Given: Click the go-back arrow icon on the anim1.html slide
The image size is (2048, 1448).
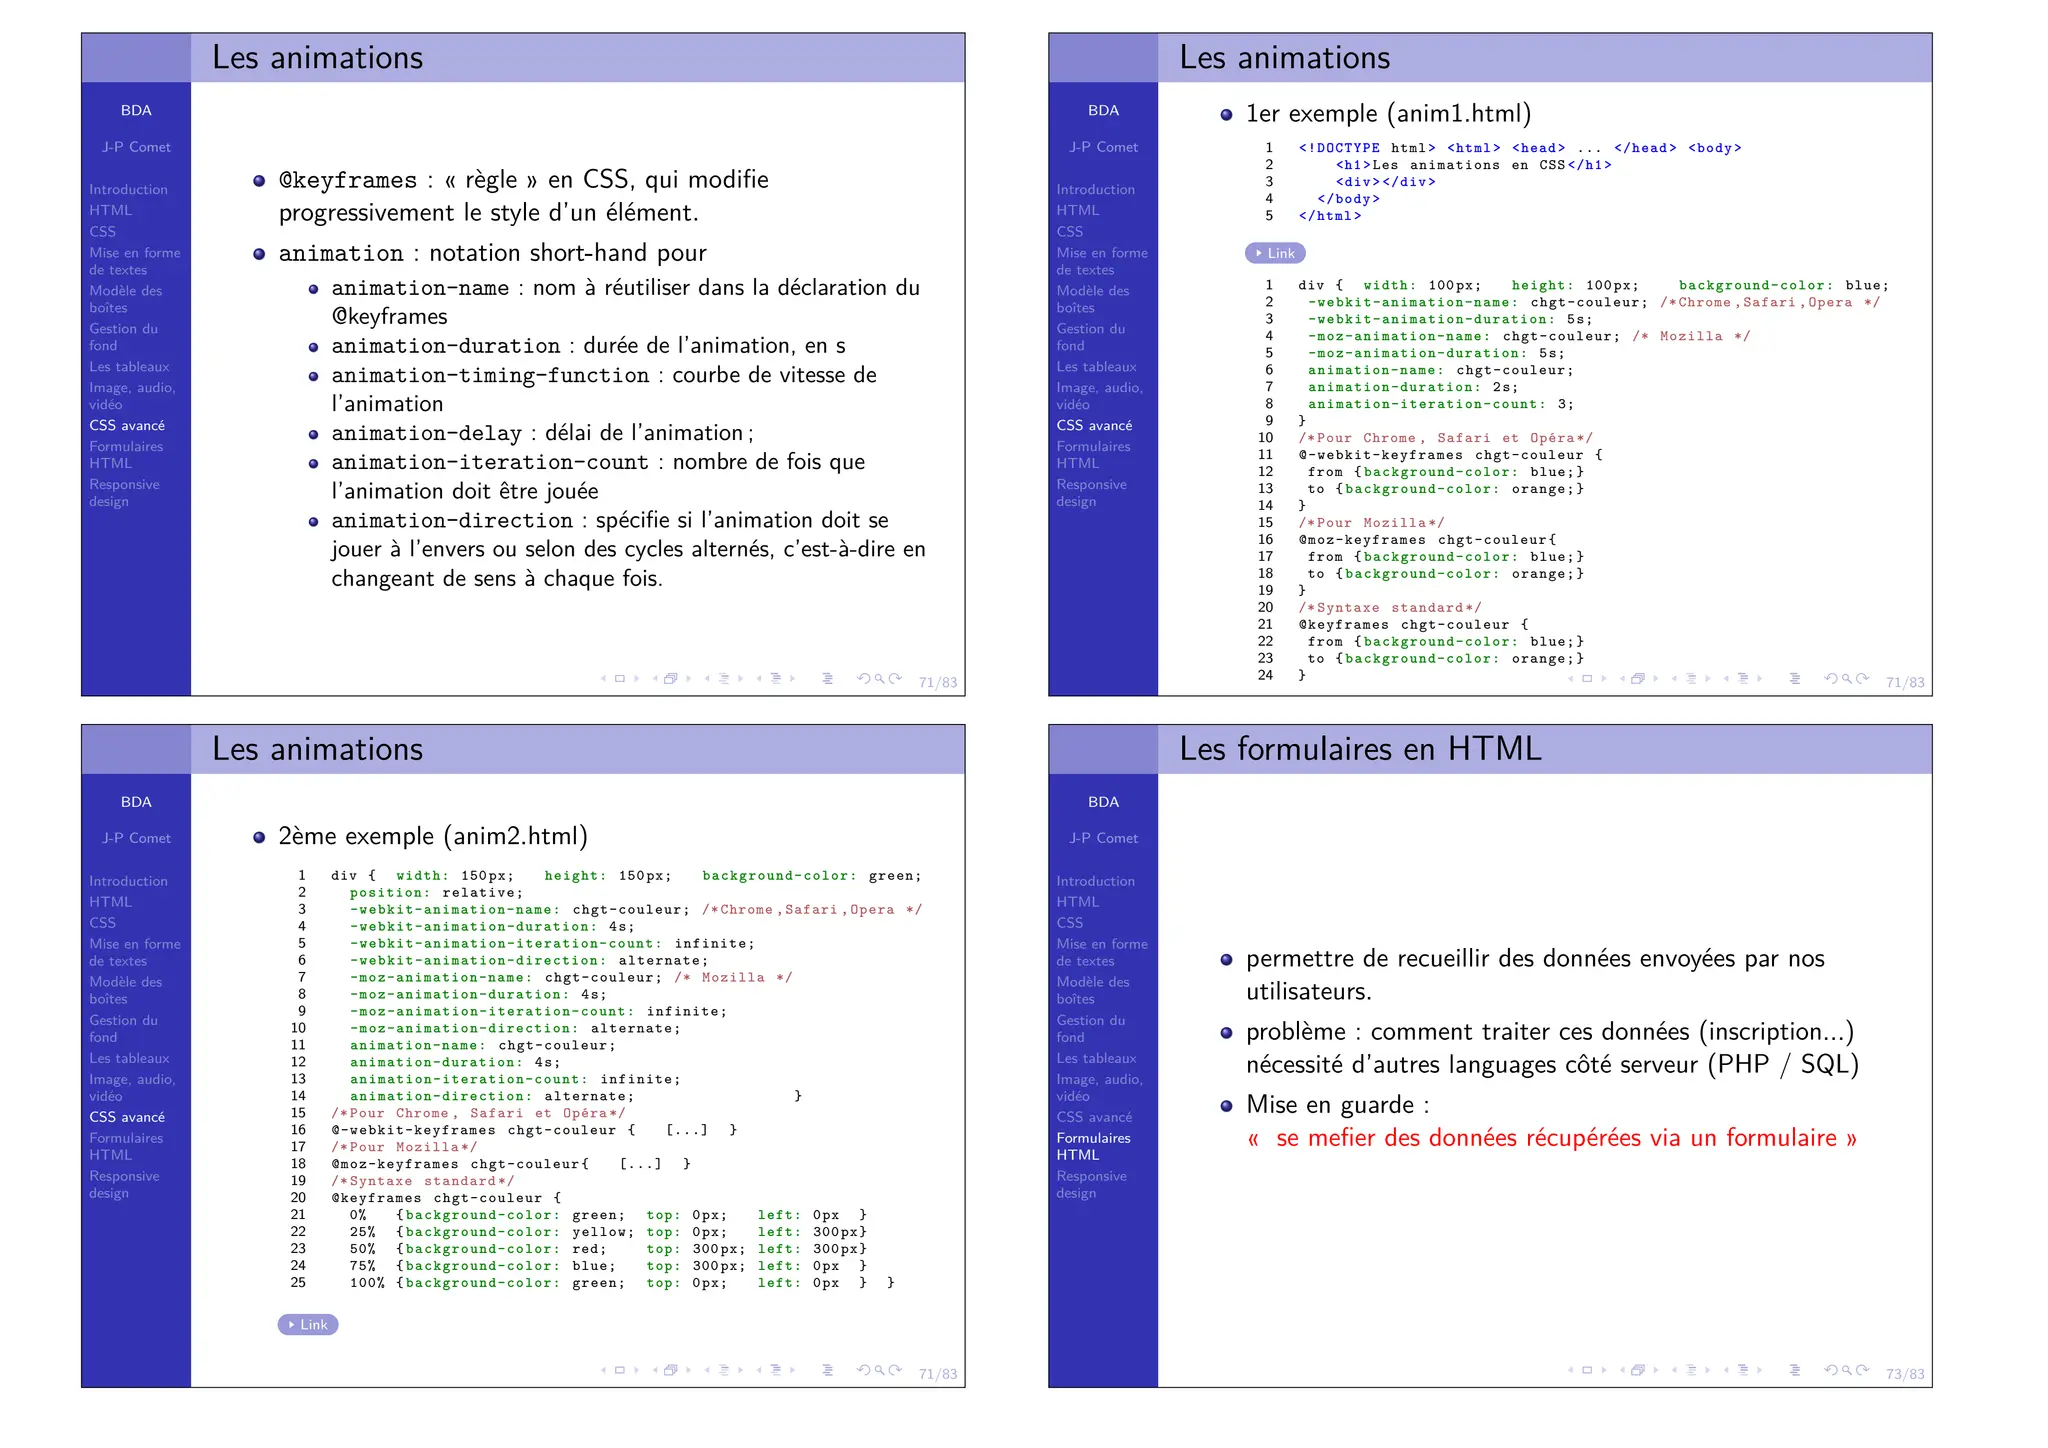Looking at the screenshot, I should 1829,679.
